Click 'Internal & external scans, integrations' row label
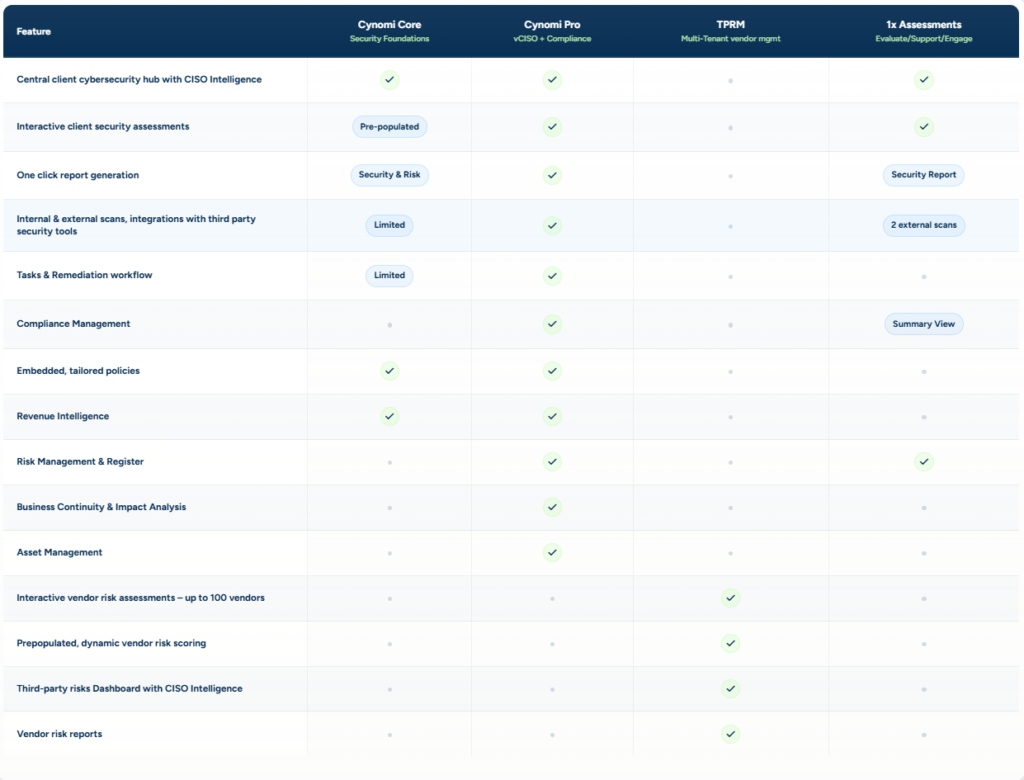The width and height of the screenshot is (1024, 780). coord(136,225)
